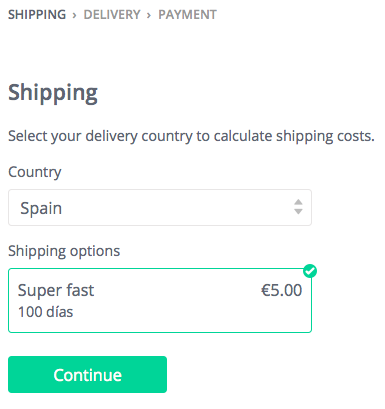The width and height of the screenshot is (385, 409).
Task: Click the chevron between SHIPPING and DELIVERY
Action: pos(74,15)
